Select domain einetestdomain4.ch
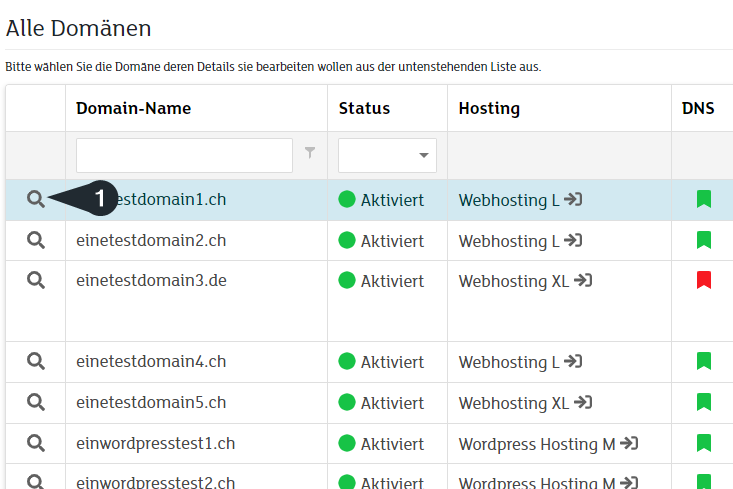 click(x=151, y=361)
